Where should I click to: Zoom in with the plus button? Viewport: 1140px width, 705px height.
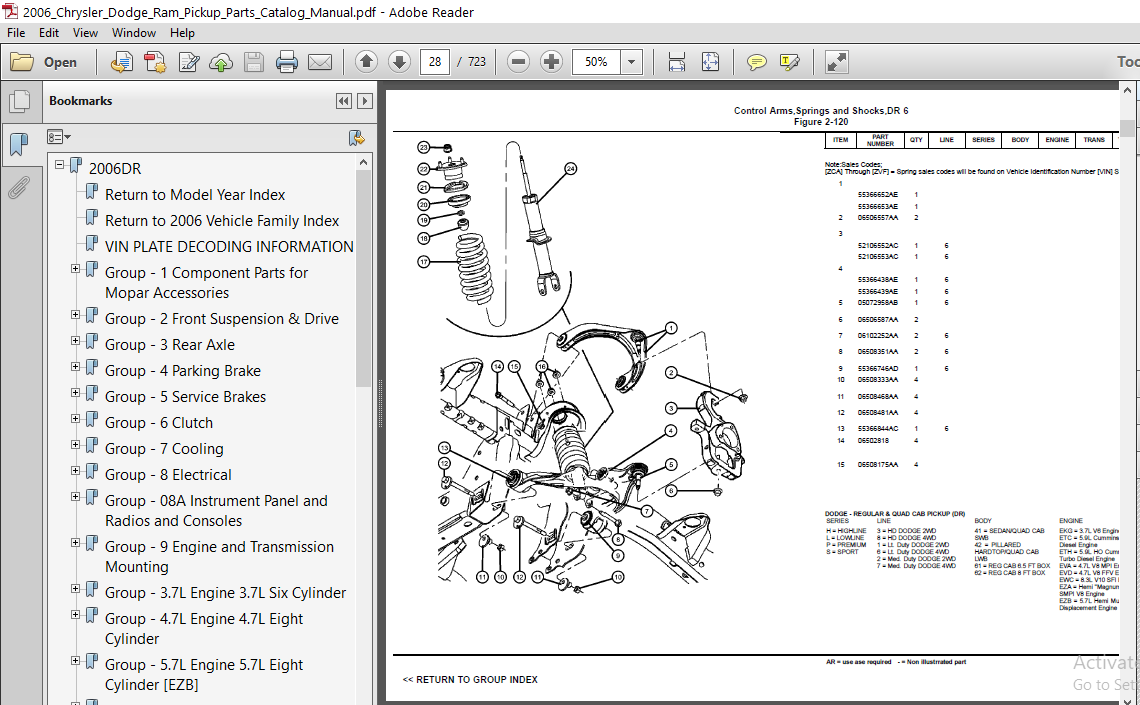click(x=551, y=62)
